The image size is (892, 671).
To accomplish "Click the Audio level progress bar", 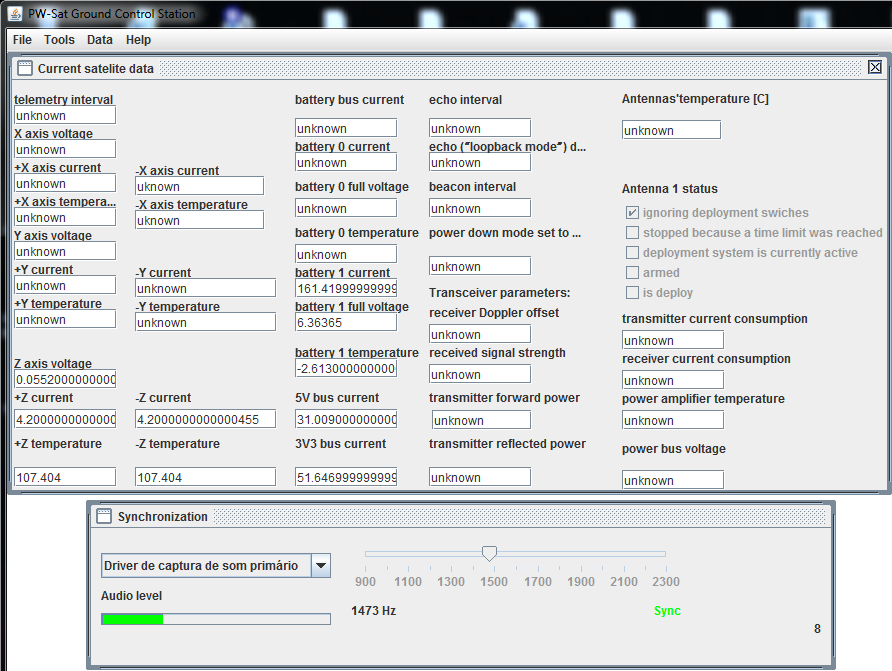I will [216, 619].
